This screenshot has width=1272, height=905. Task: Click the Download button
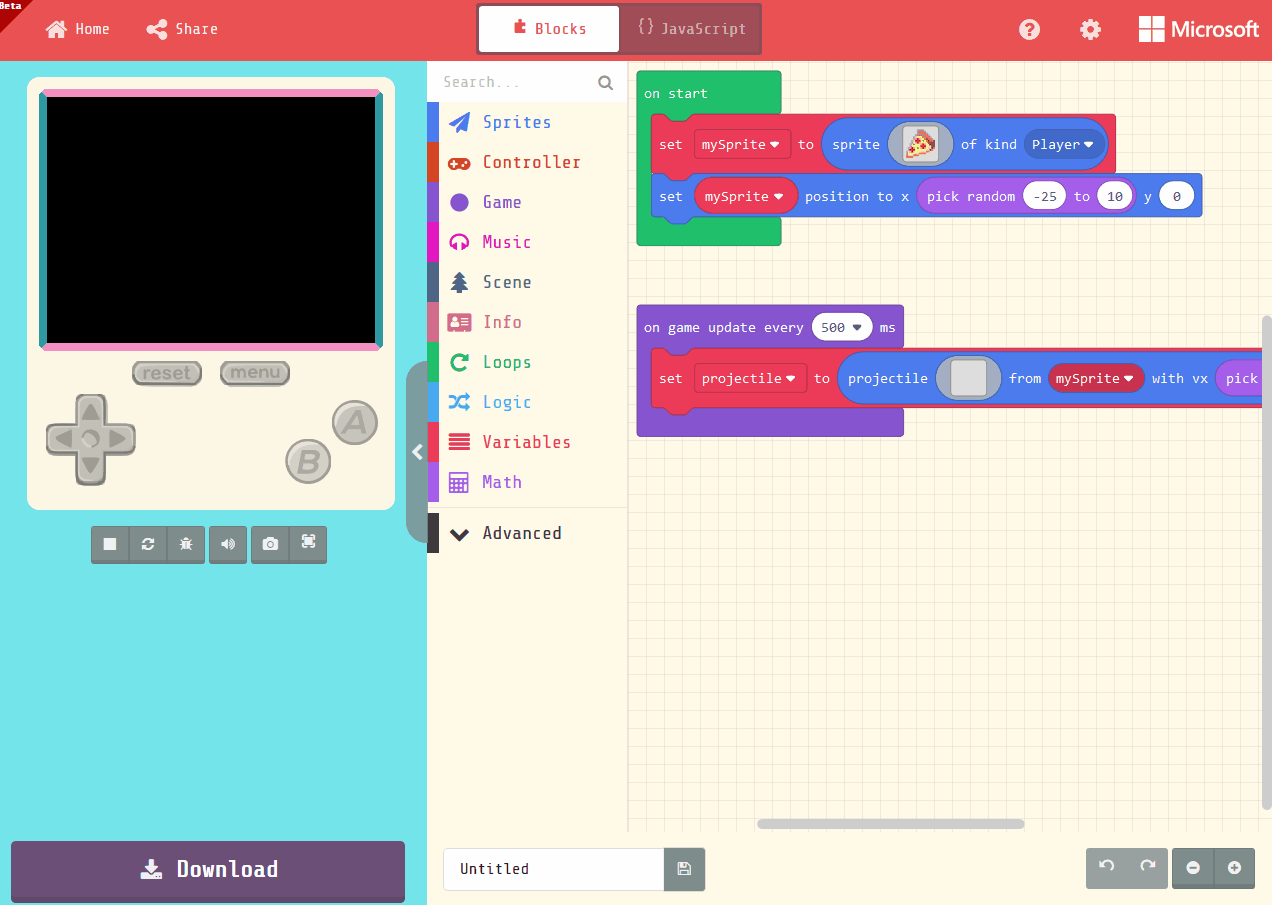[207, 869]
